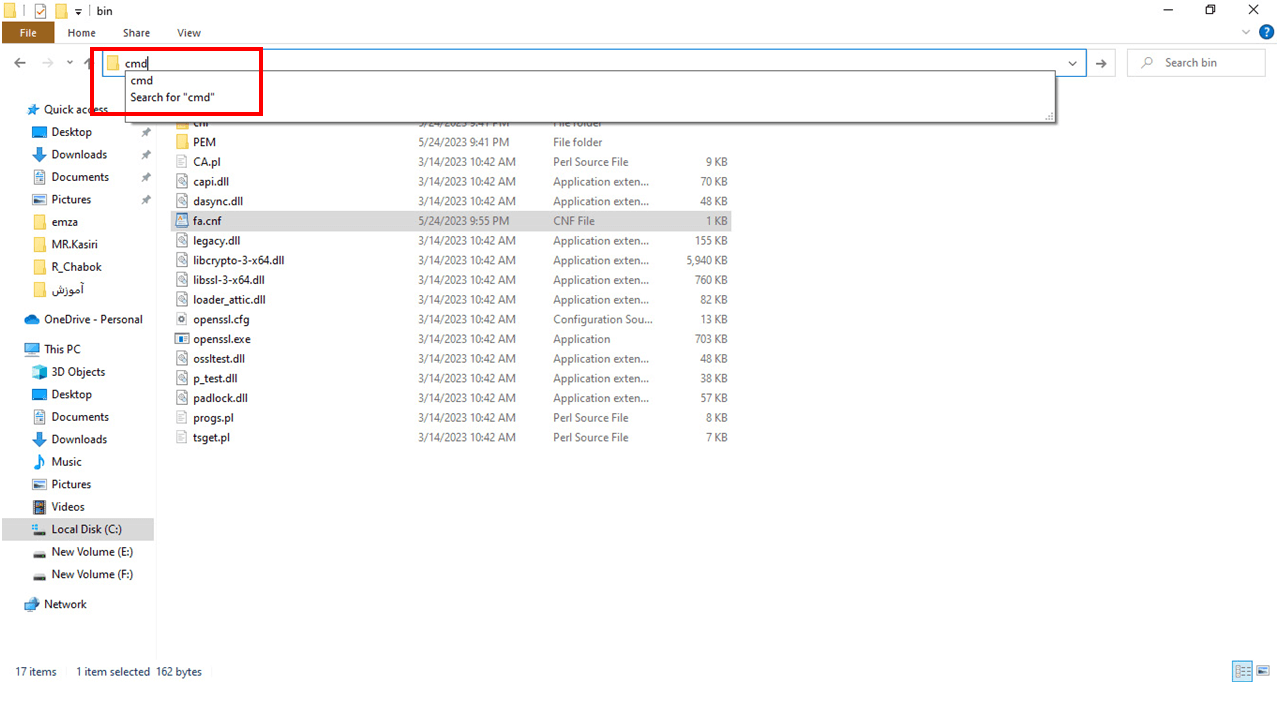The width and height of the screenshot is (1280, 720).
Task: Select the openssl.exe application file
Action: click(x=221, y=339)
